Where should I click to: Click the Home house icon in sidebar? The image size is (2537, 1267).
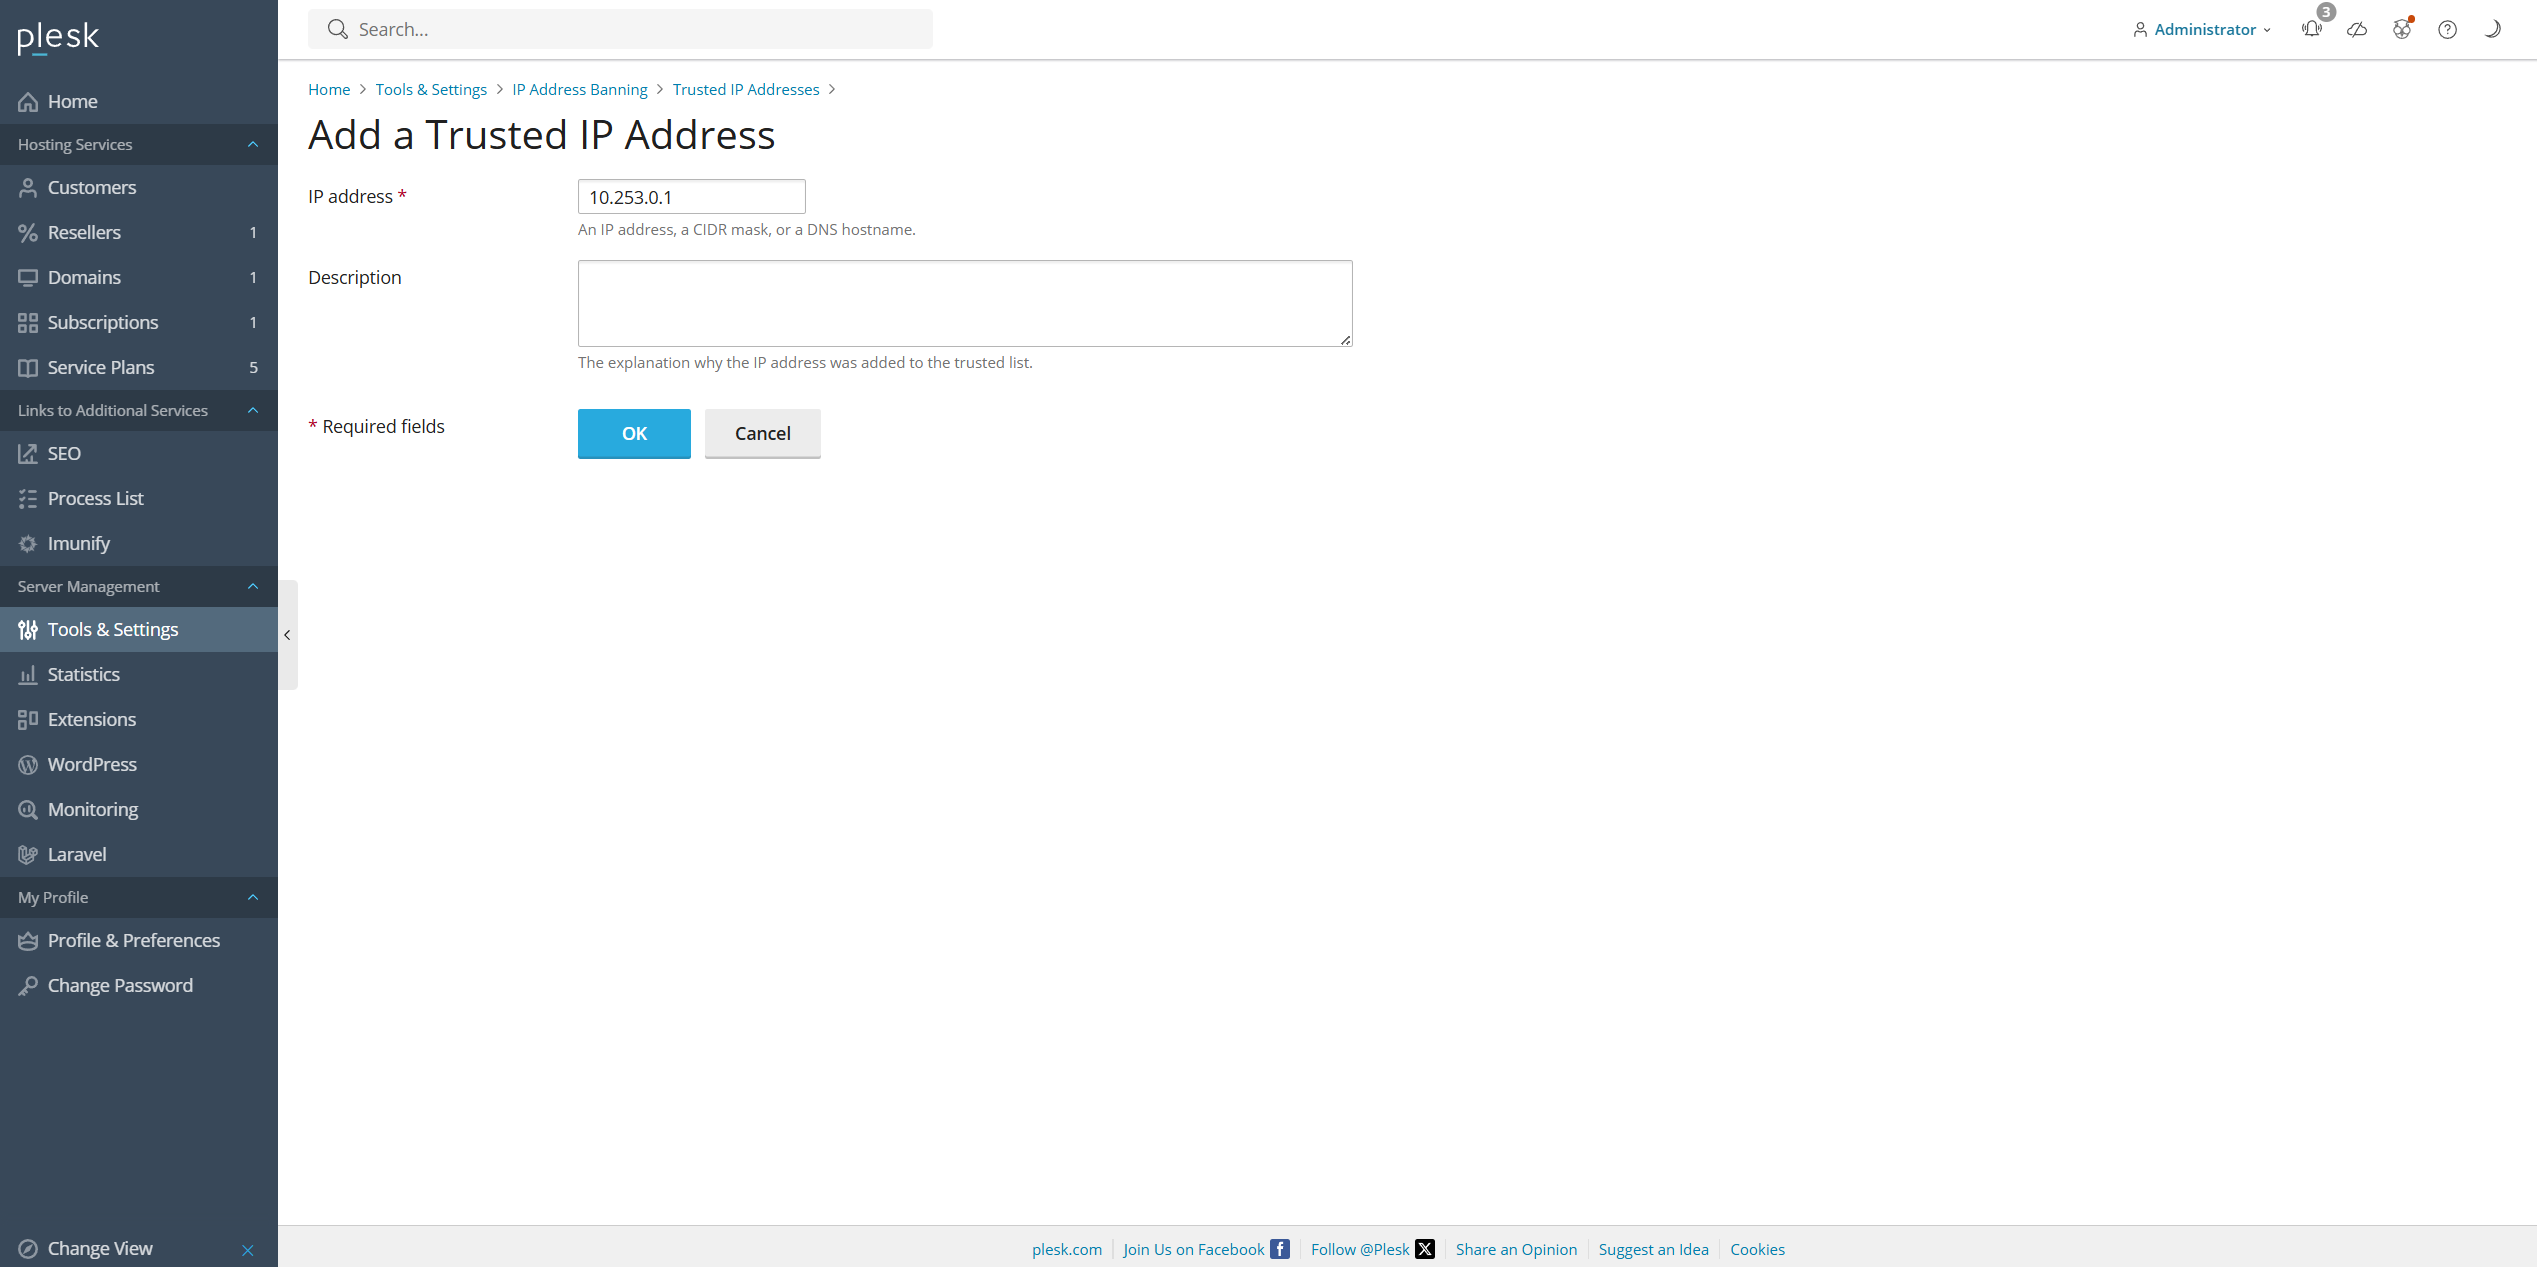point(28,102)
